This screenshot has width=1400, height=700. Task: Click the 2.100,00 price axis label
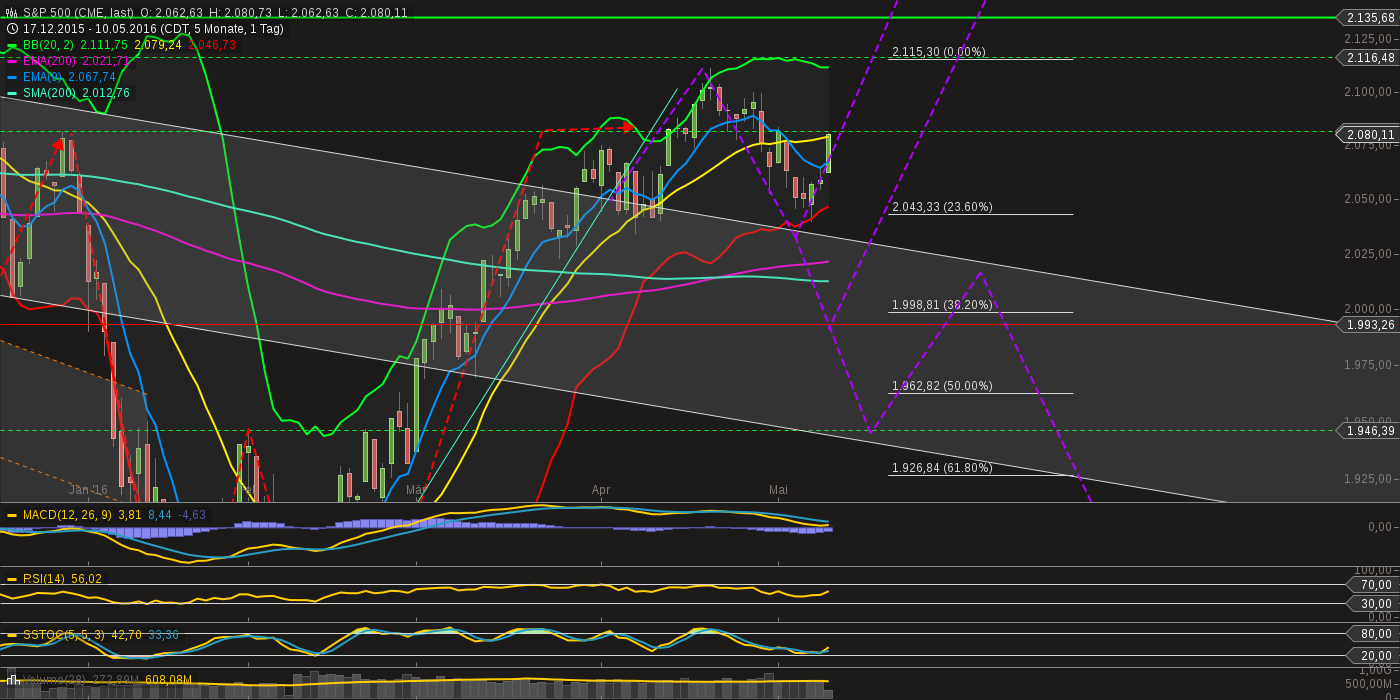(x=1368, y=92)
